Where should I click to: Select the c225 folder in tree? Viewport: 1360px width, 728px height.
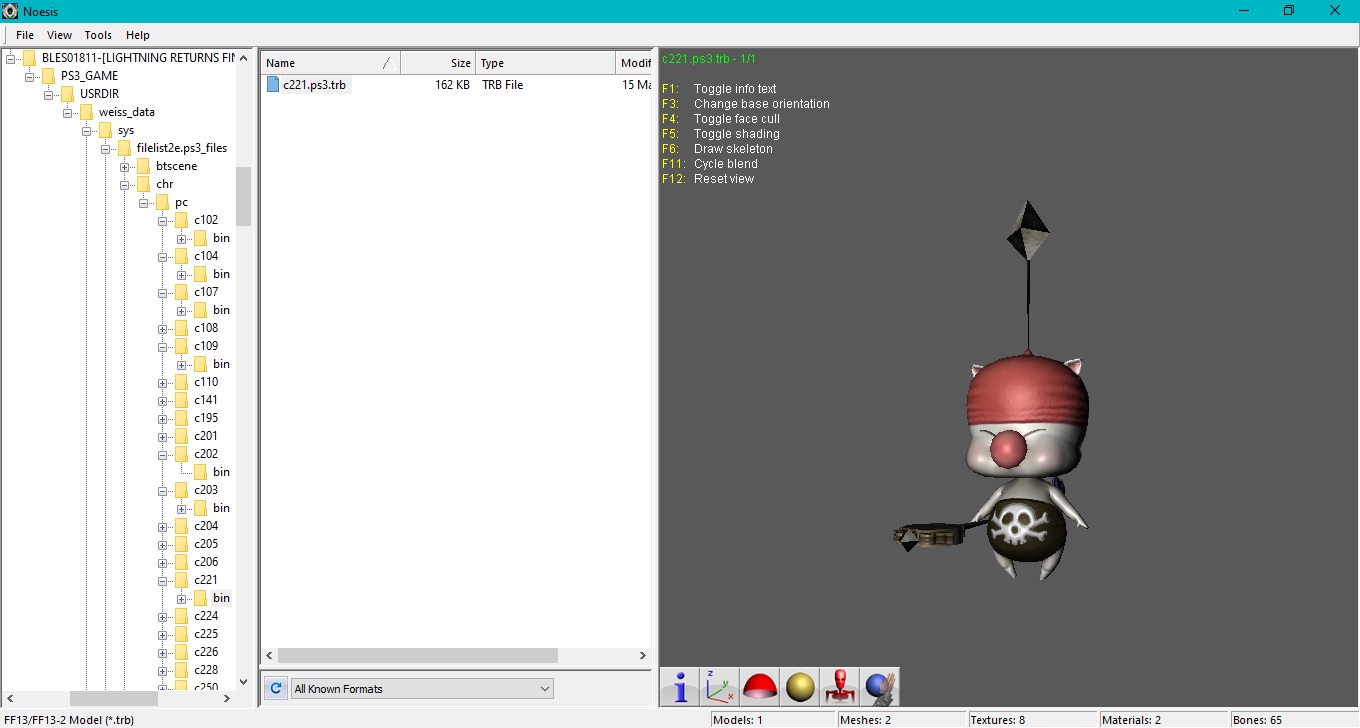pos(206,634)
